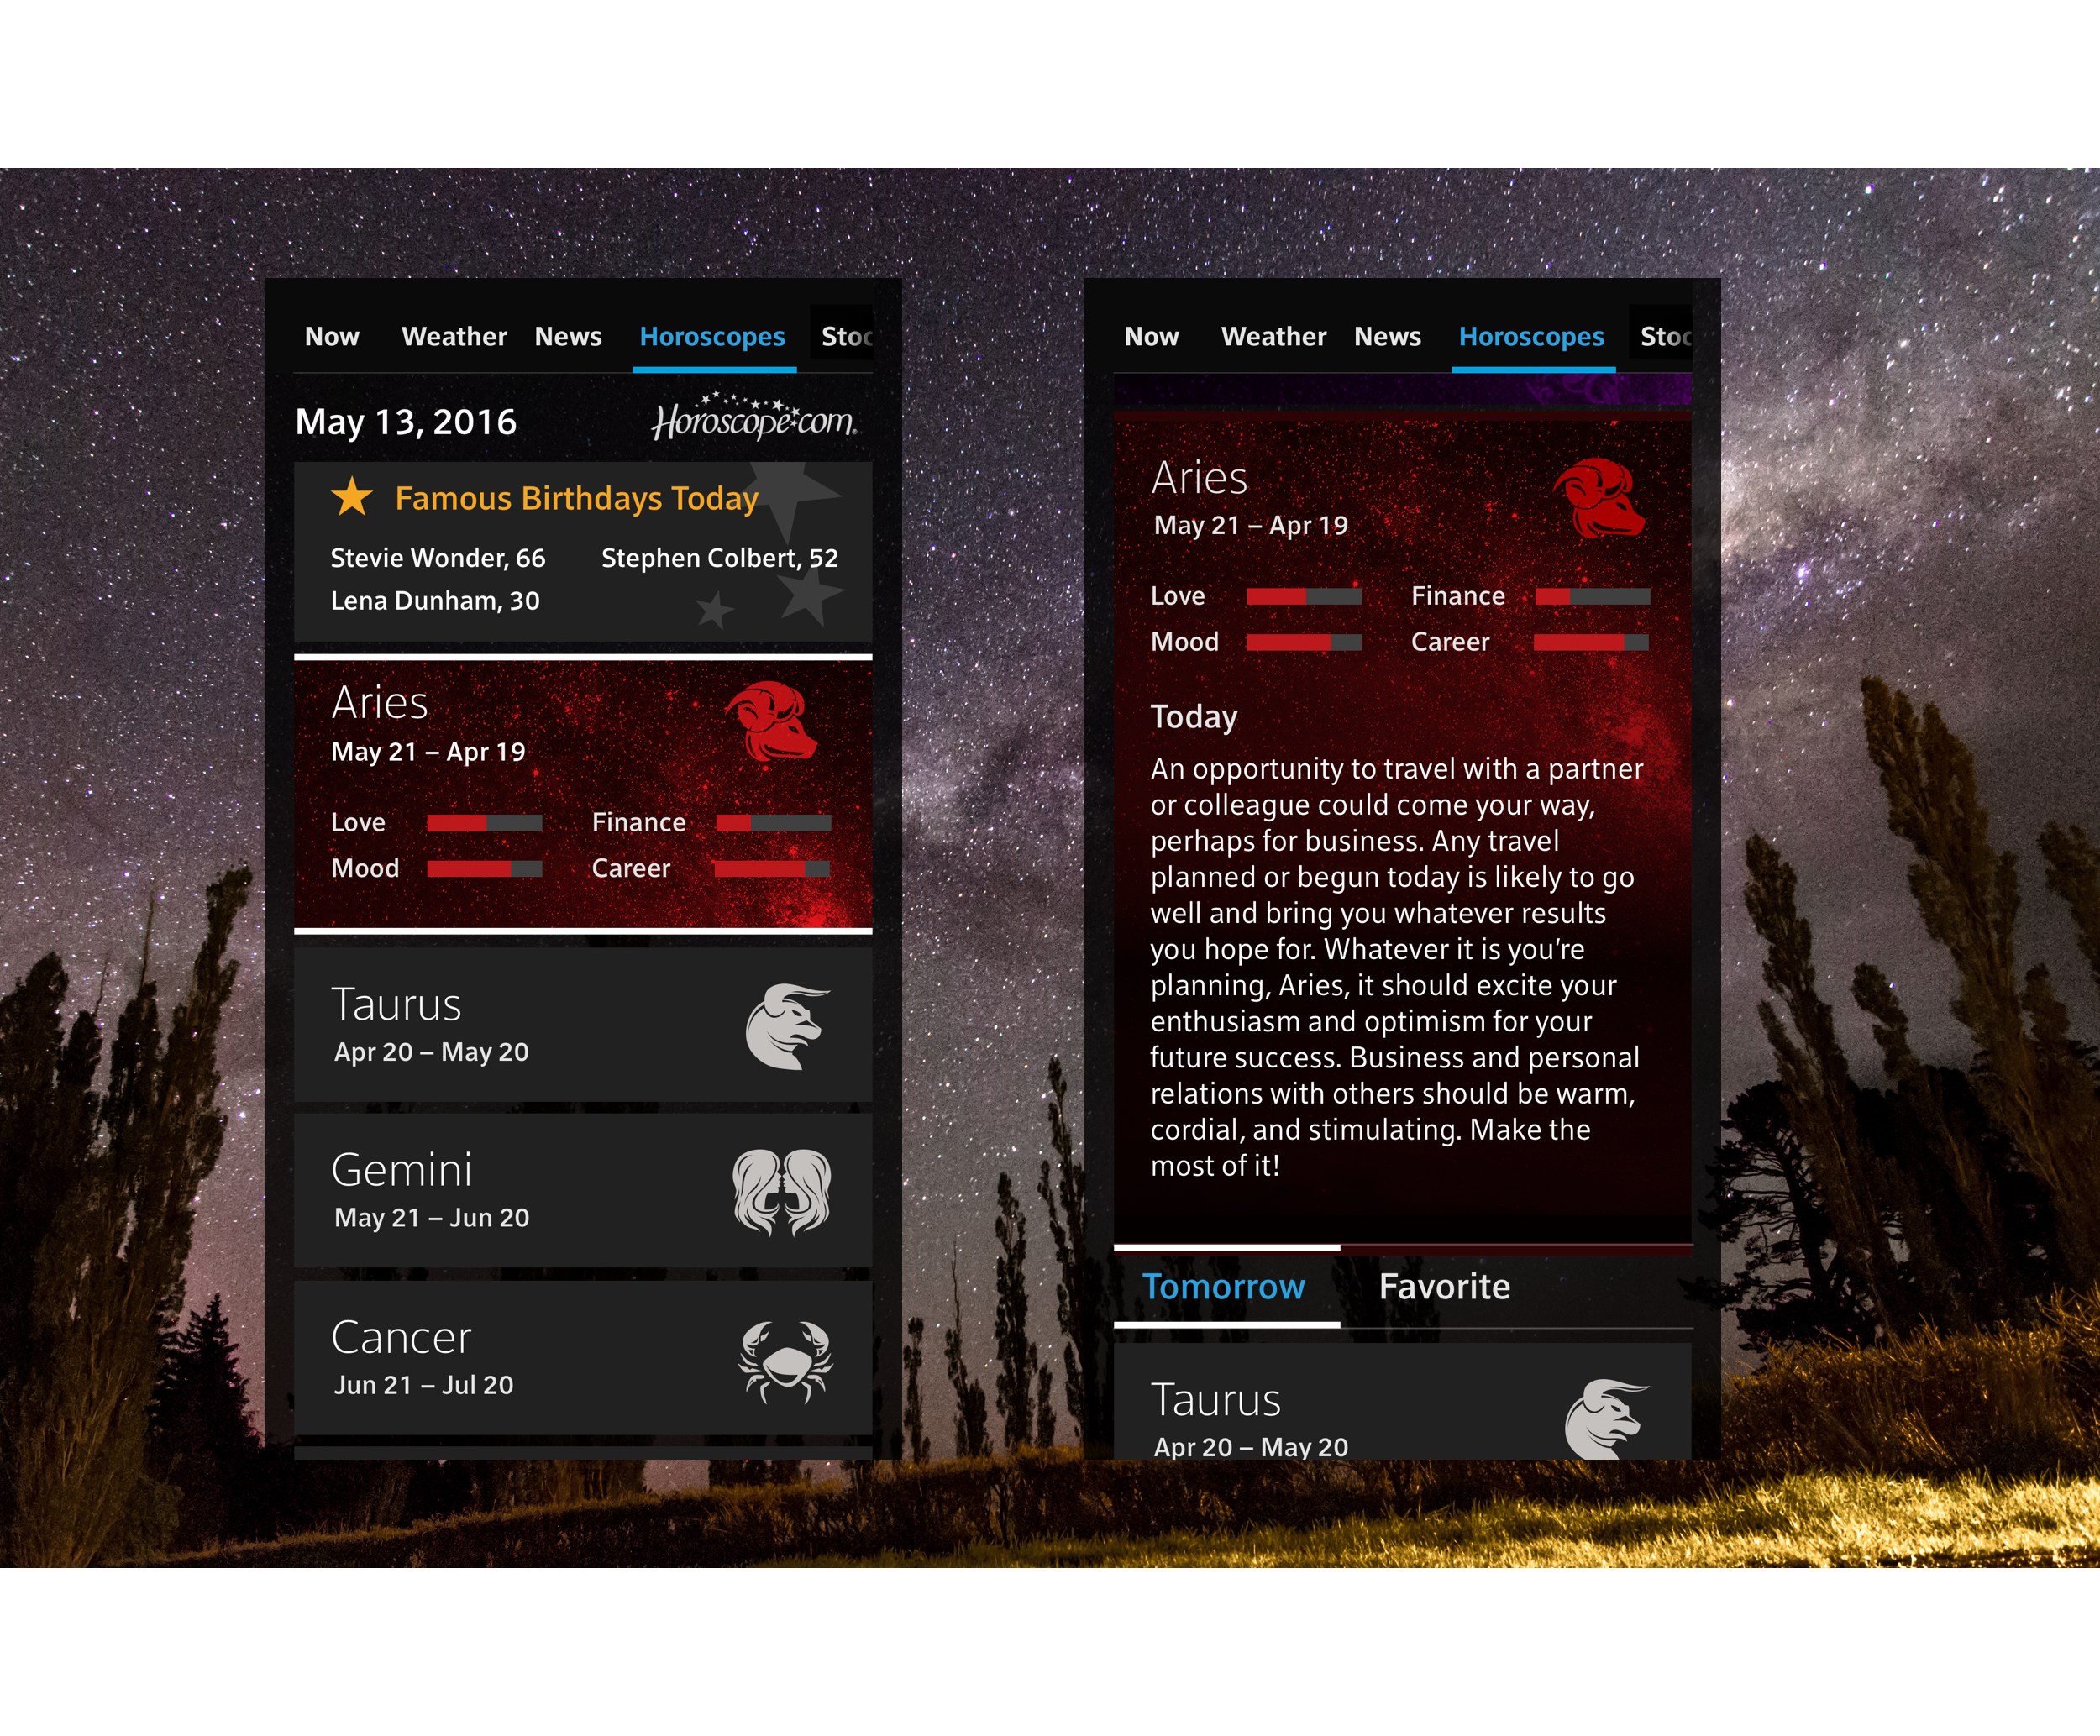Screen dimensions: 2100x1736
Task: Click 'Stevie Wonder, 66' birthday entry
Action: click(438, 558)
